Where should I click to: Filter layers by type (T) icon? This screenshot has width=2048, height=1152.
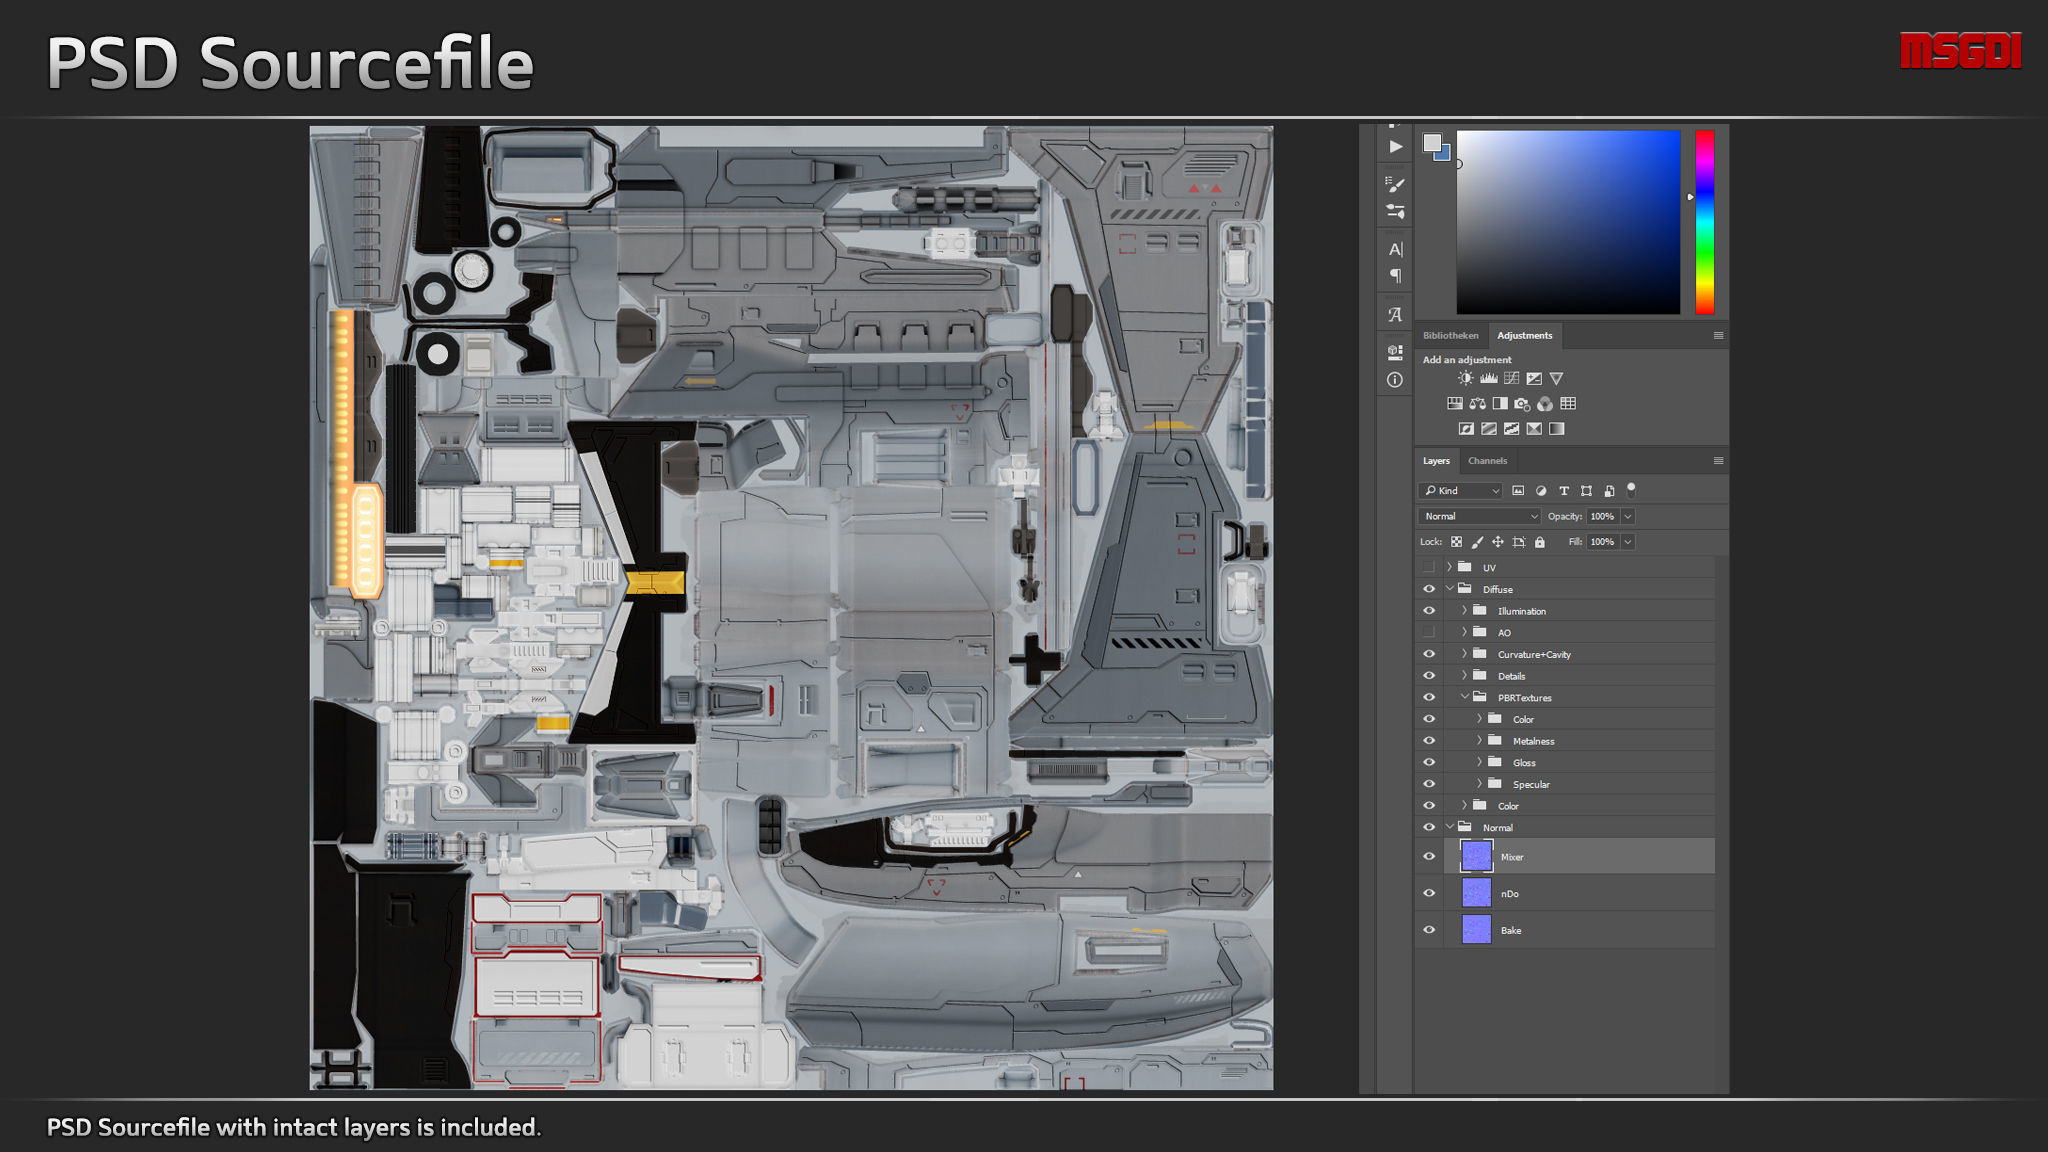pos(1564,491)
